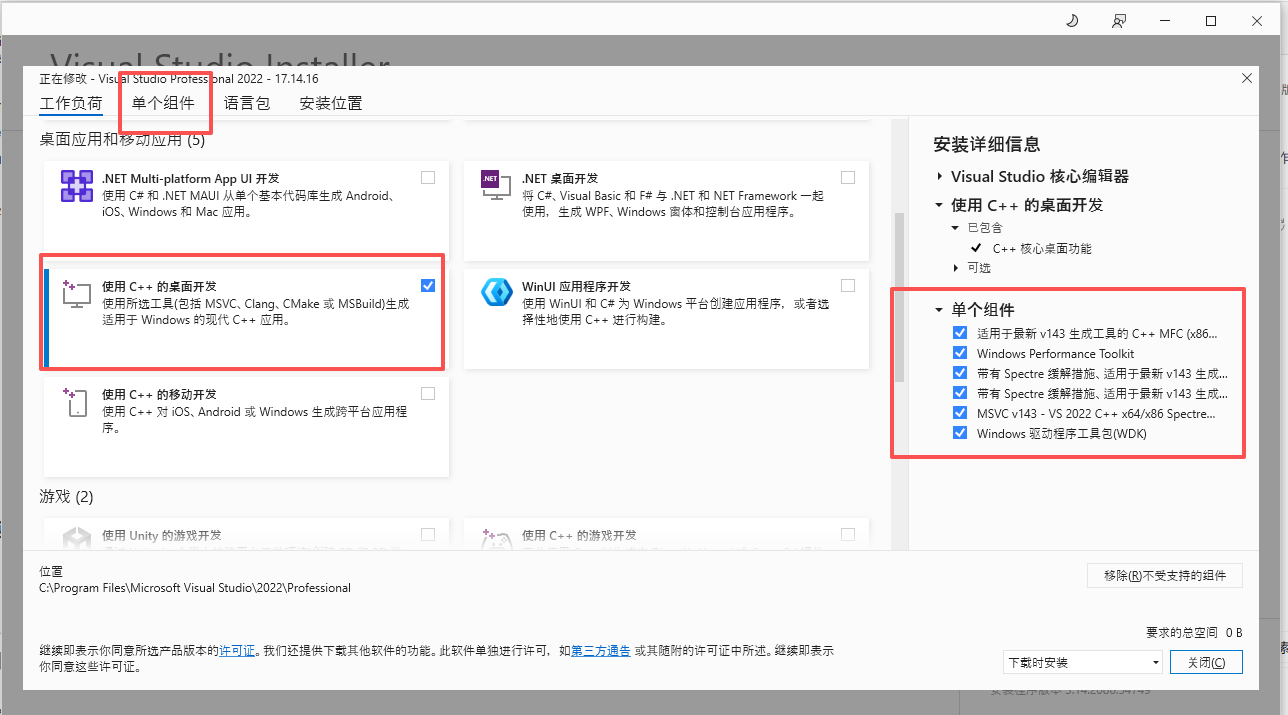Click the workloads list vertical scrollbar
Viewport: 1288px width, 715px height.
pyautogui.click(x=899, y=296)
